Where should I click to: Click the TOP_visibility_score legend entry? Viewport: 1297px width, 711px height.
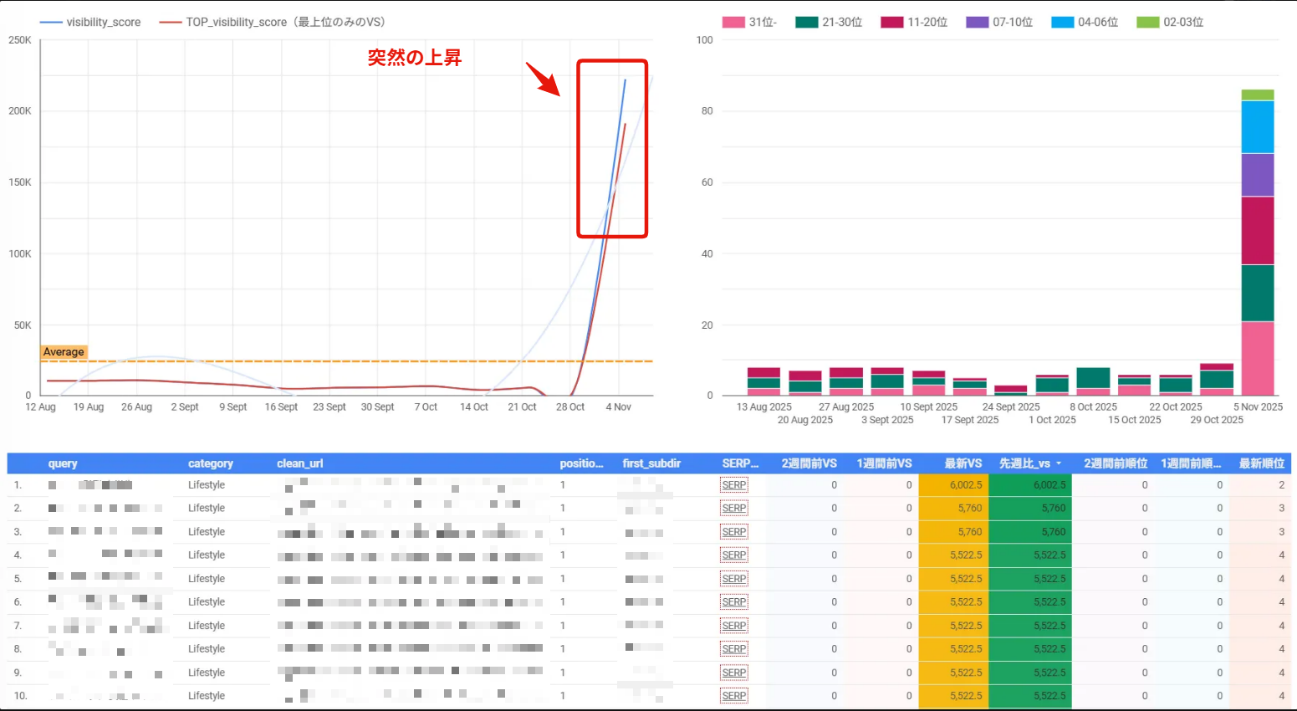[272, 21]
